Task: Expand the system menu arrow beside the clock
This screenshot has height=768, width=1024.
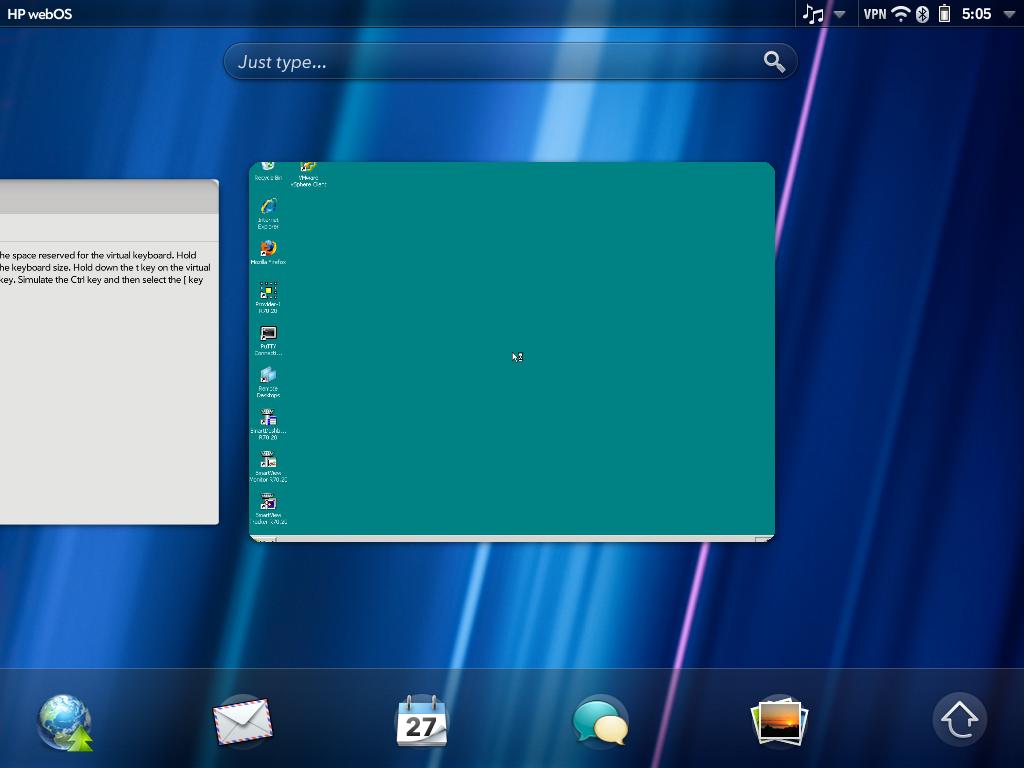Action: coord(1009,14)
